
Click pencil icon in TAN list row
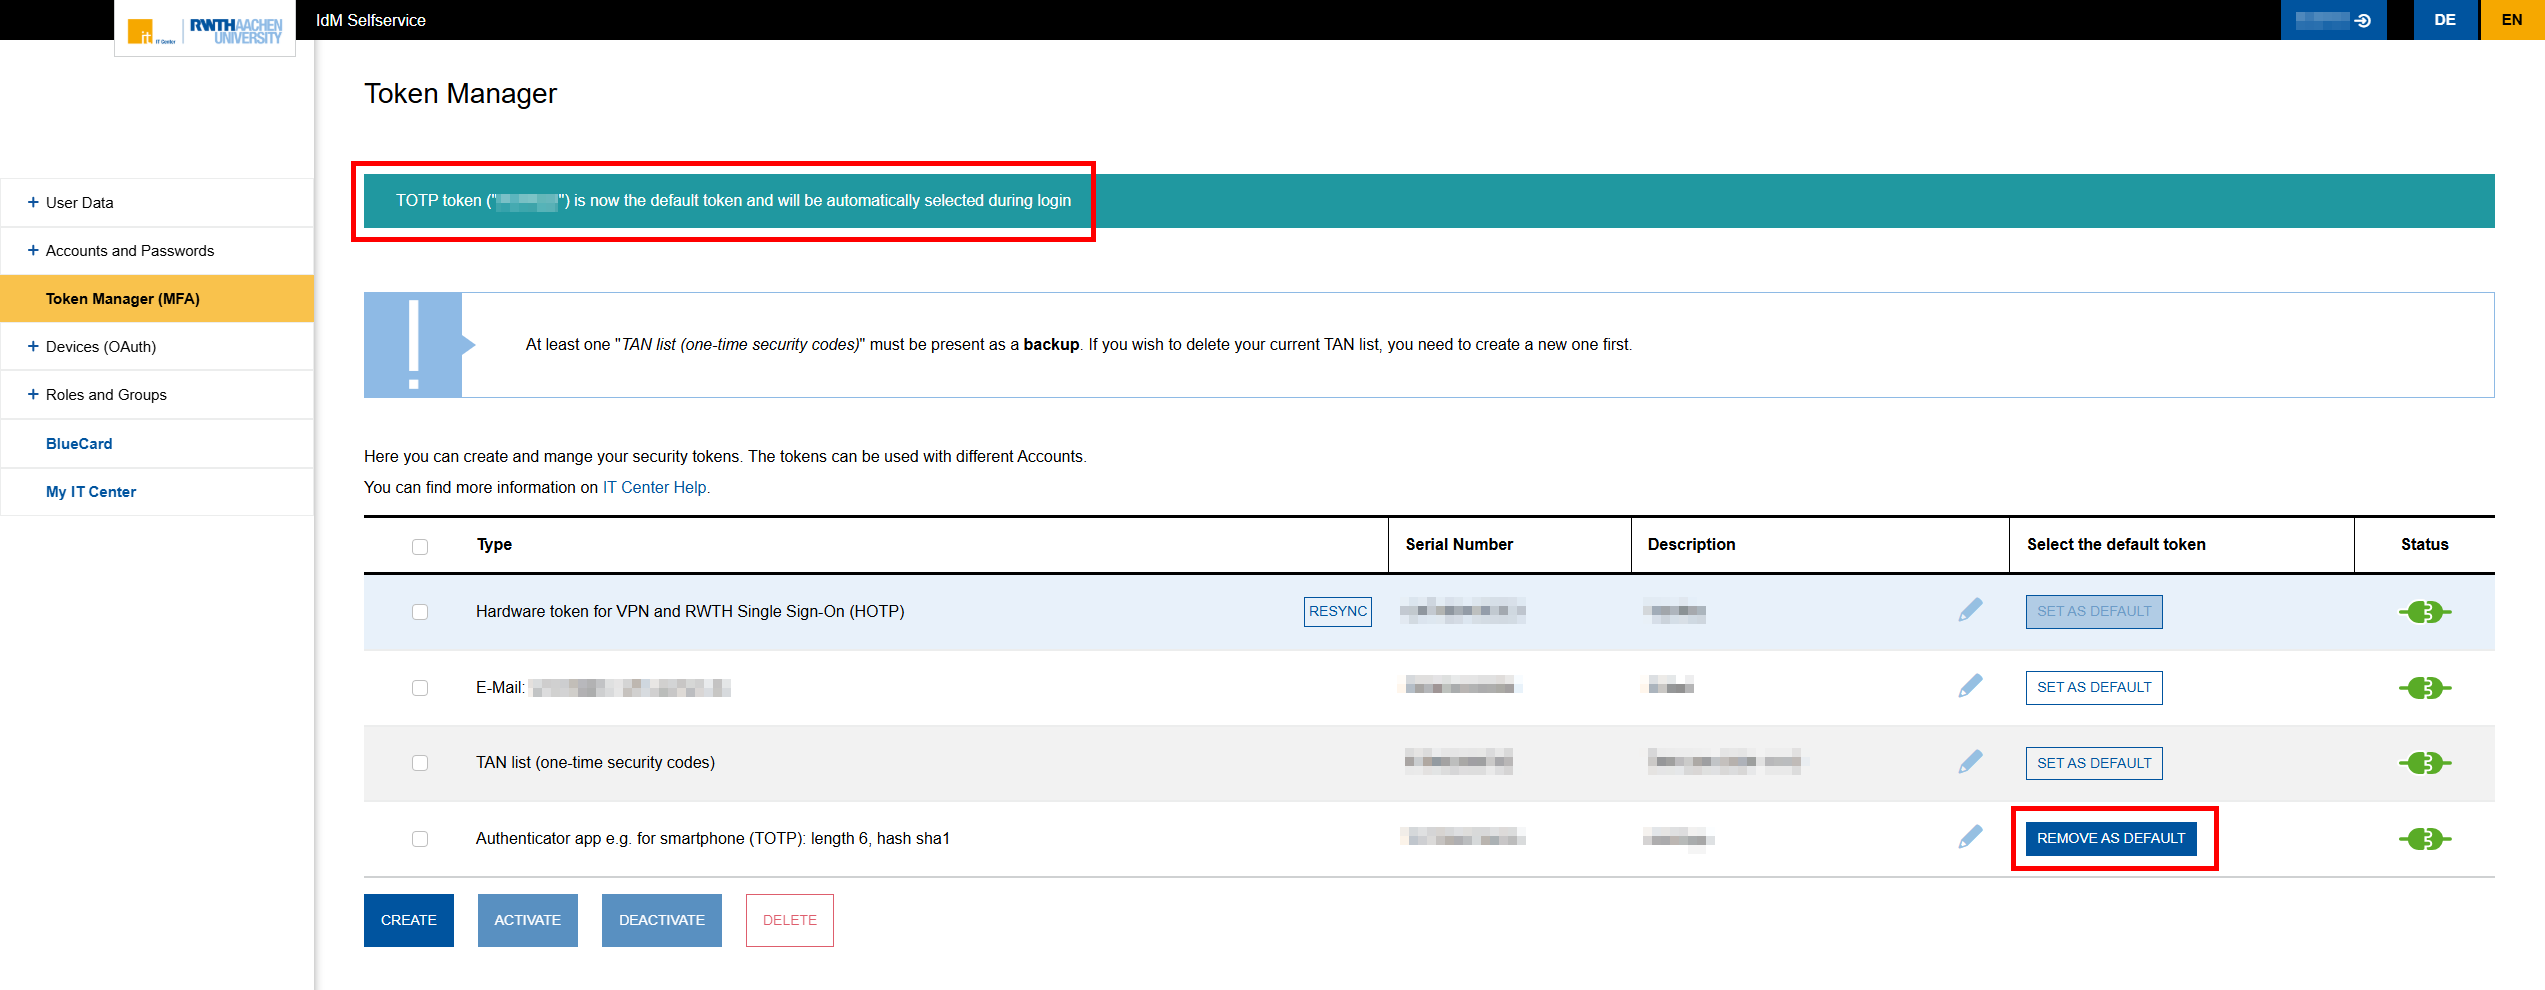coord(1970,762)
